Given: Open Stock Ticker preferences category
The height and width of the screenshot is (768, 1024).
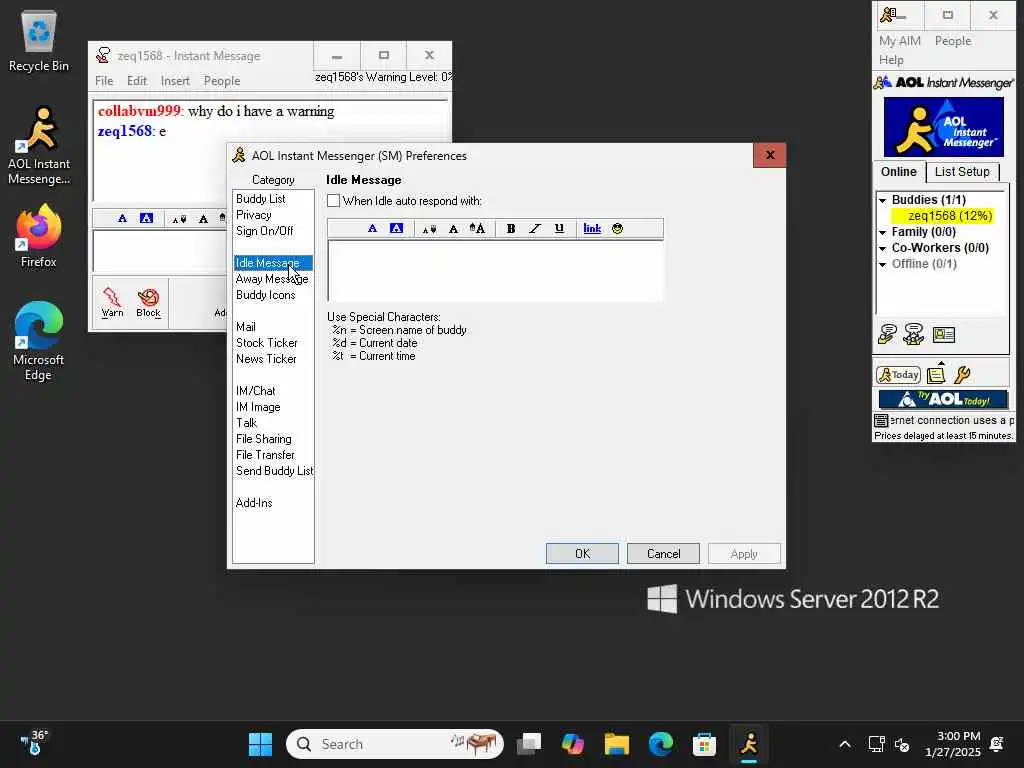Looking at the screenshot, I should [266, 343].
